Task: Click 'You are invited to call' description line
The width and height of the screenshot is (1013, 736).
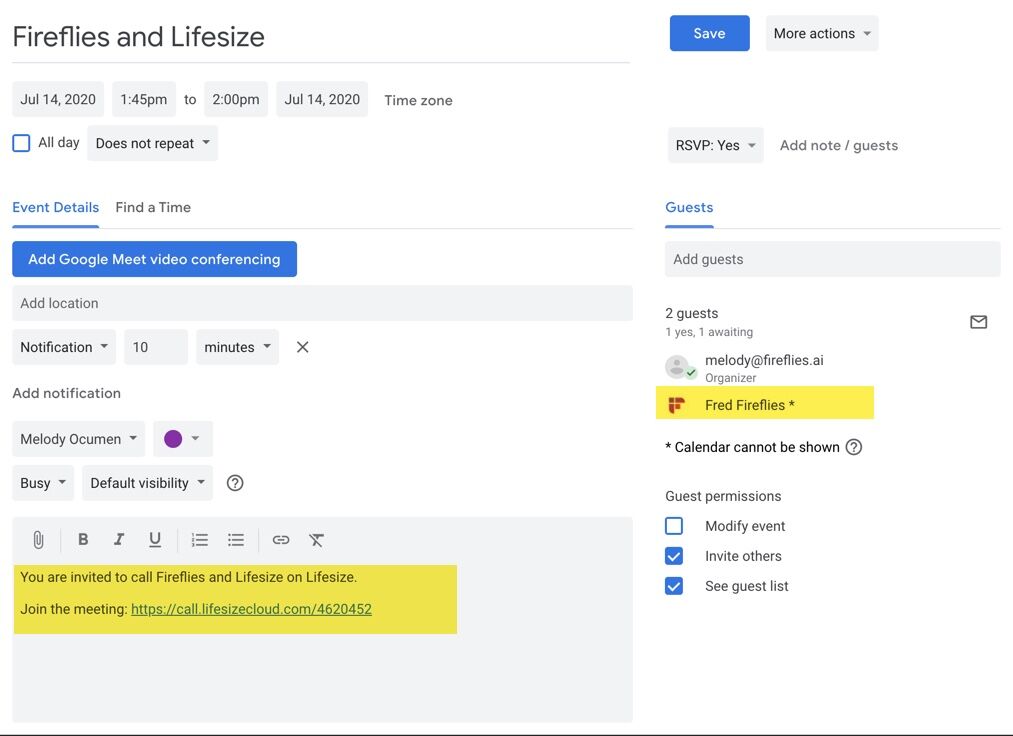Action: click(x=189, y=577)
